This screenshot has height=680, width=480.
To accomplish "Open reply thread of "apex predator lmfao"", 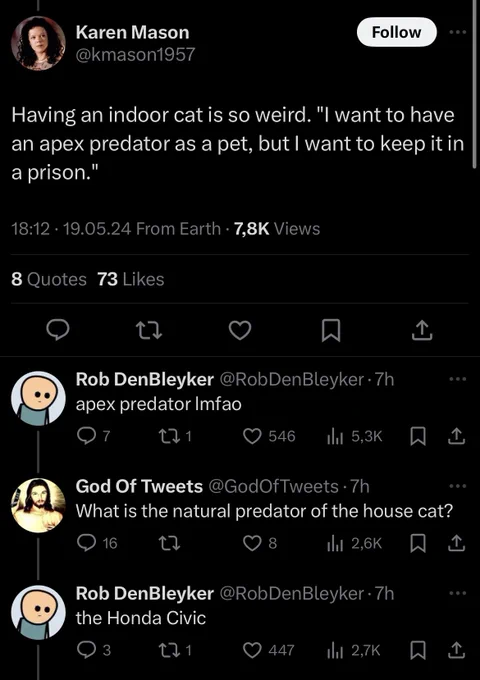I will (93, 436).
